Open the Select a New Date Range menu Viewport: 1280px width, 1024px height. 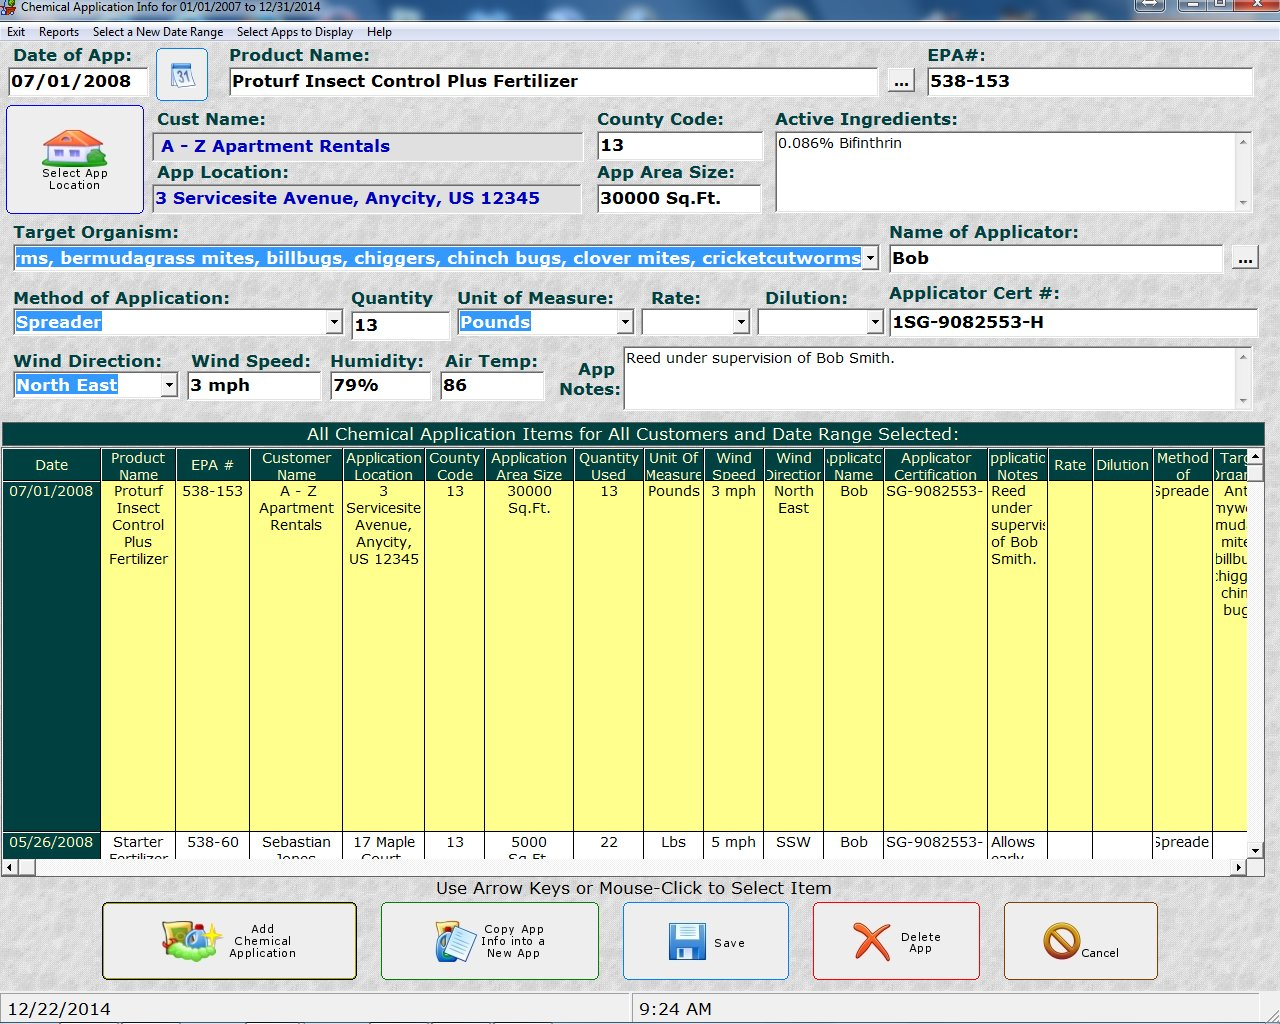coord(158,31)
